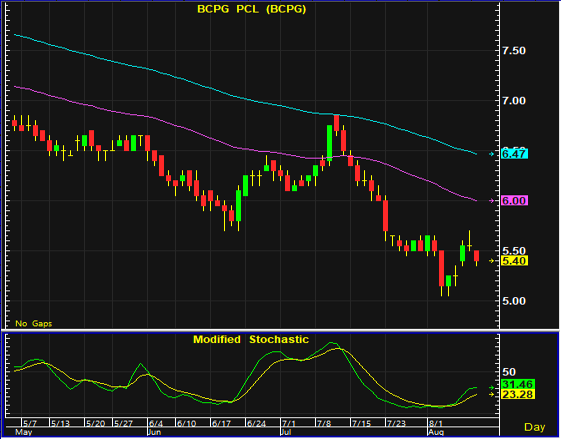Click the Modified Stochastic indicator title
Image resolution: width=561 pixels, height=439 pixels.
(251, 339)
